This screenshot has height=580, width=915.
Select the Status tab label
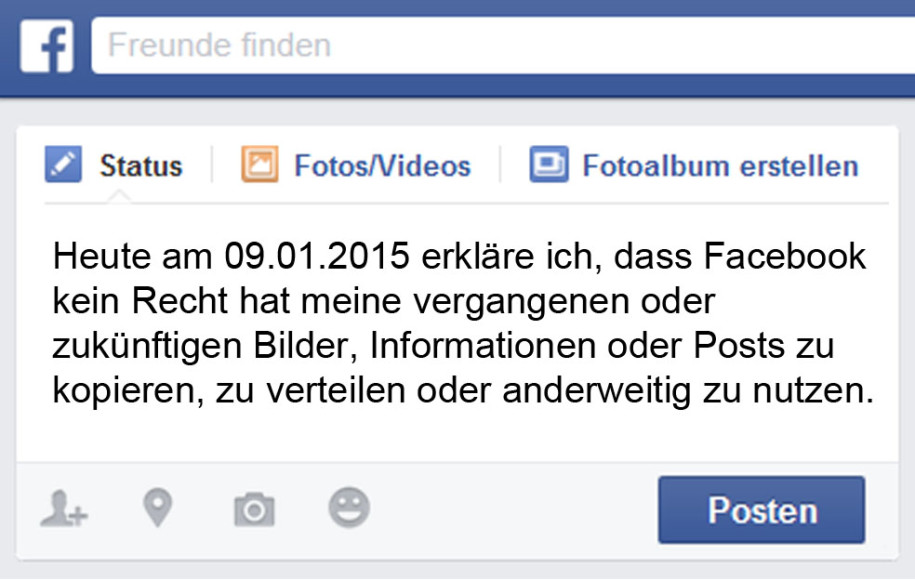[x=141, y=166]
